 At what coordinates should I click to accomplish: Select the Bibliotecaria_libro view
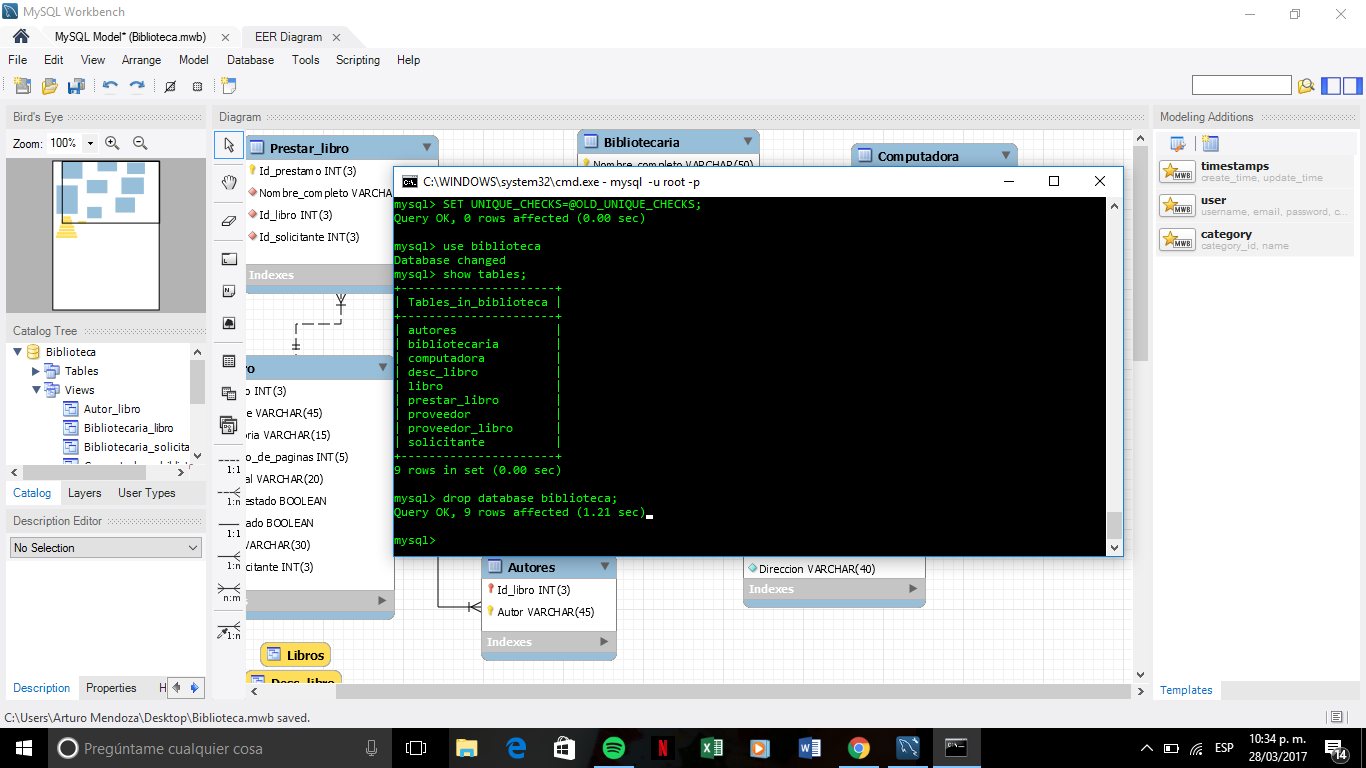pos(128,428)
